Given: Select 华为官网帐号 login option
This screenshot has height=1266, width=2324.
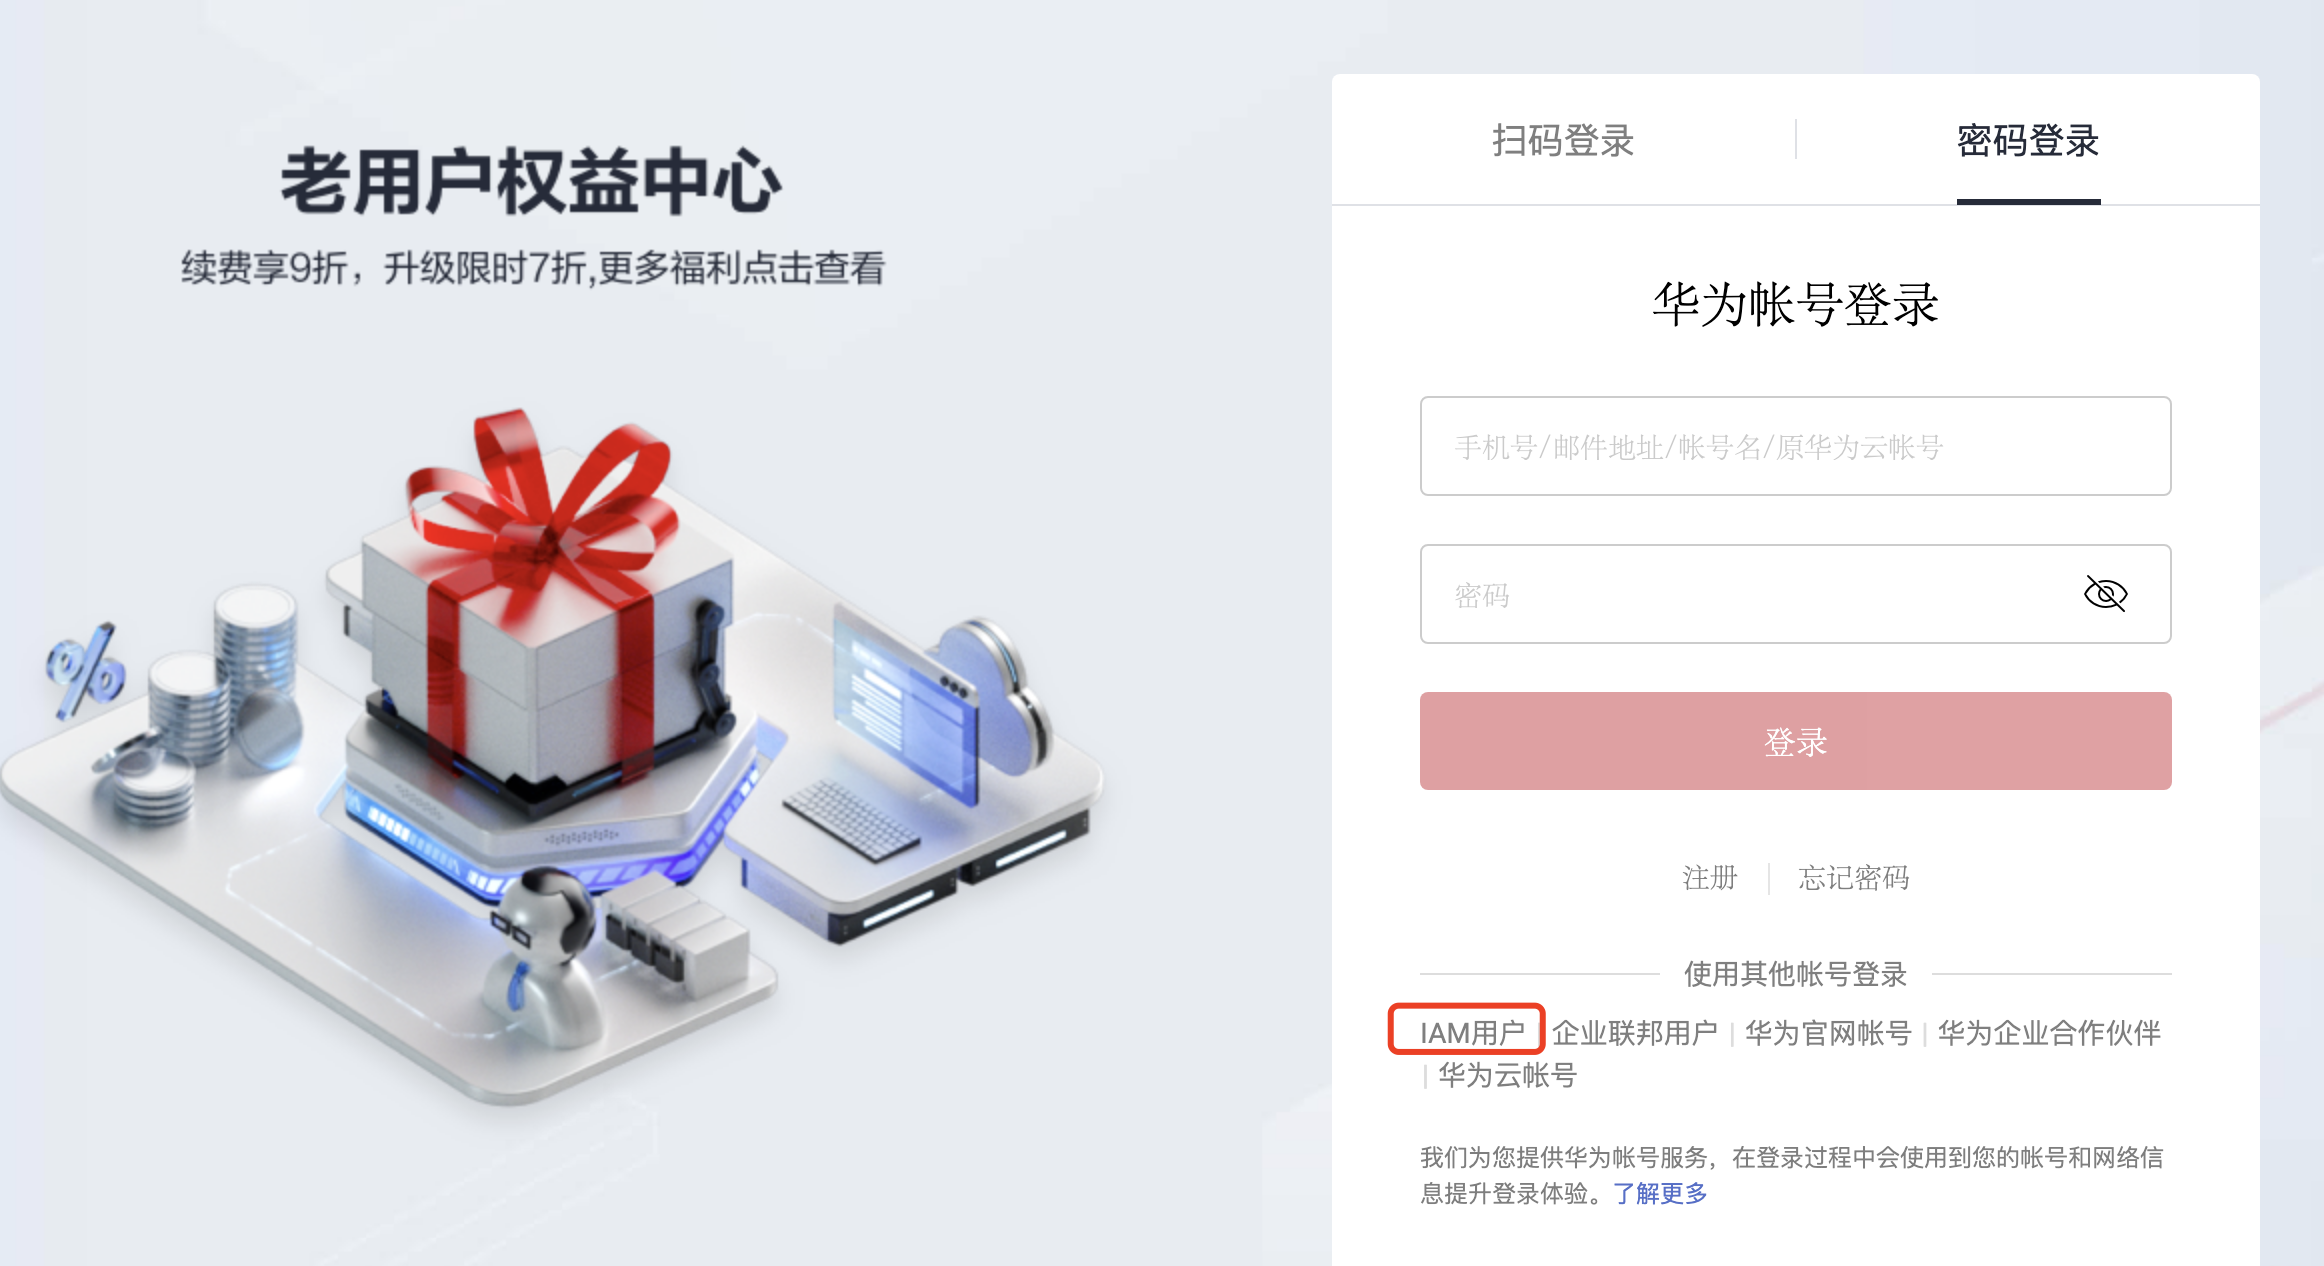Looking at the screenshot, I should click(1828, 1032).
